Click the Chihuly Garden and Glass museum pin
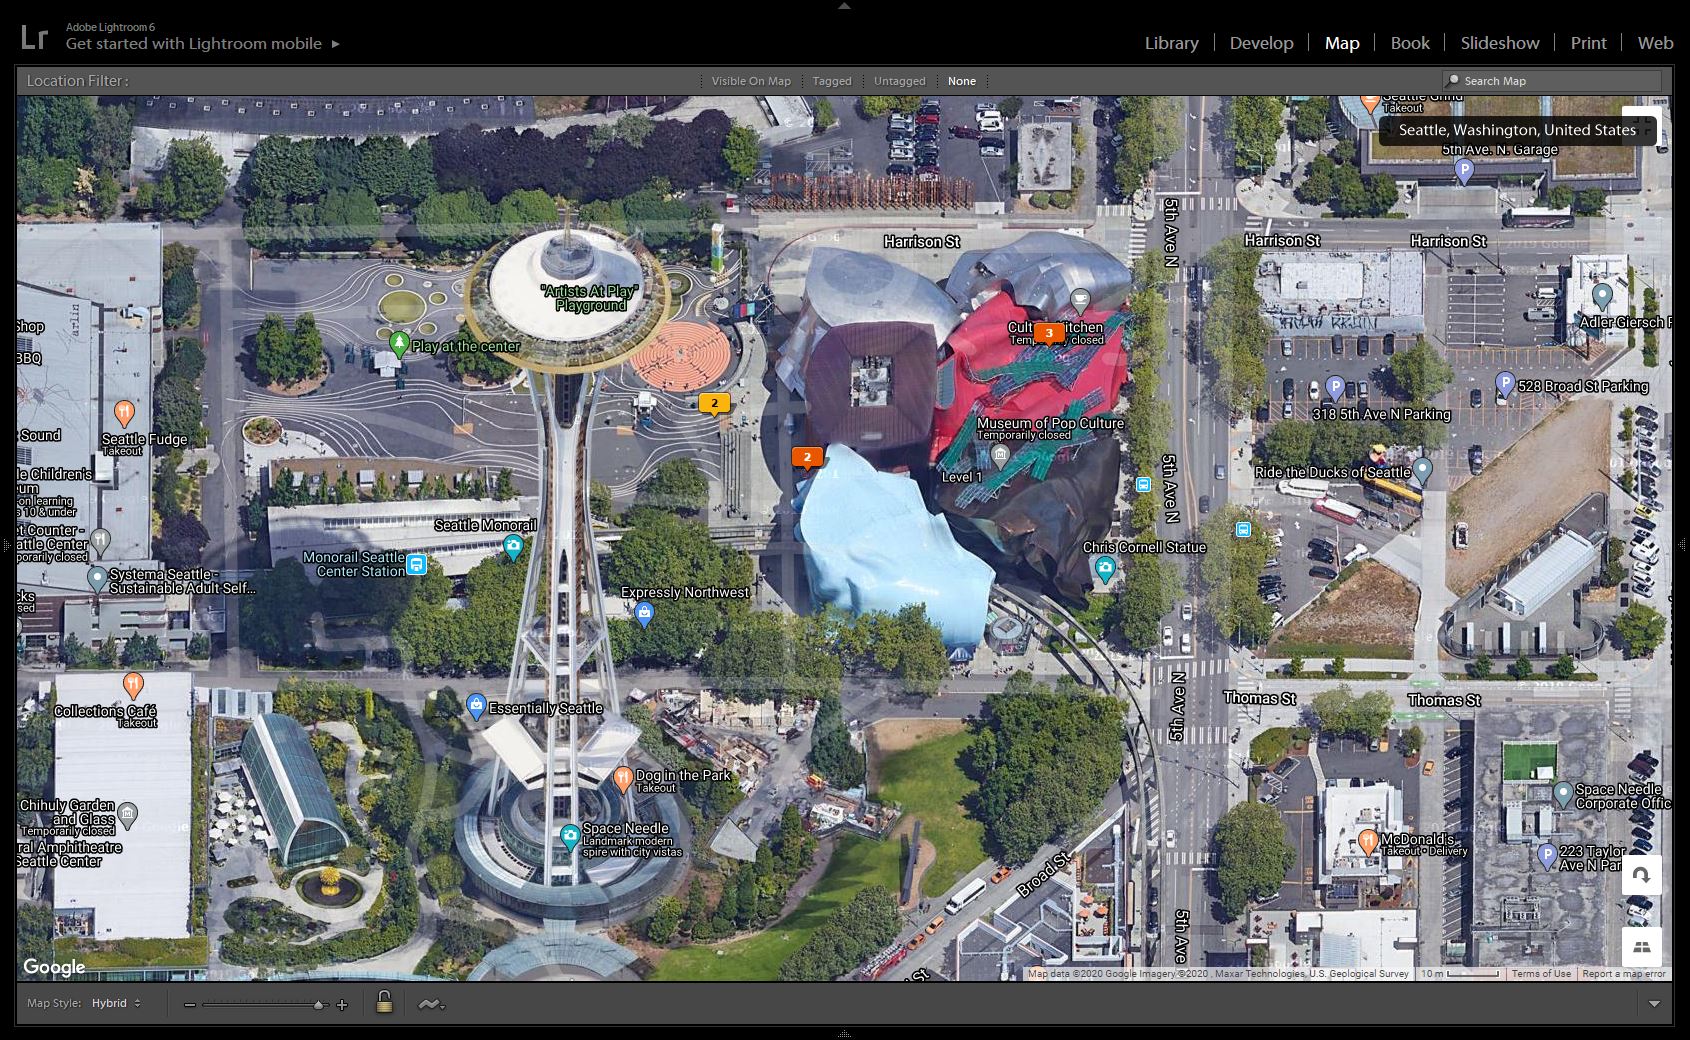 tap(128, 817)
